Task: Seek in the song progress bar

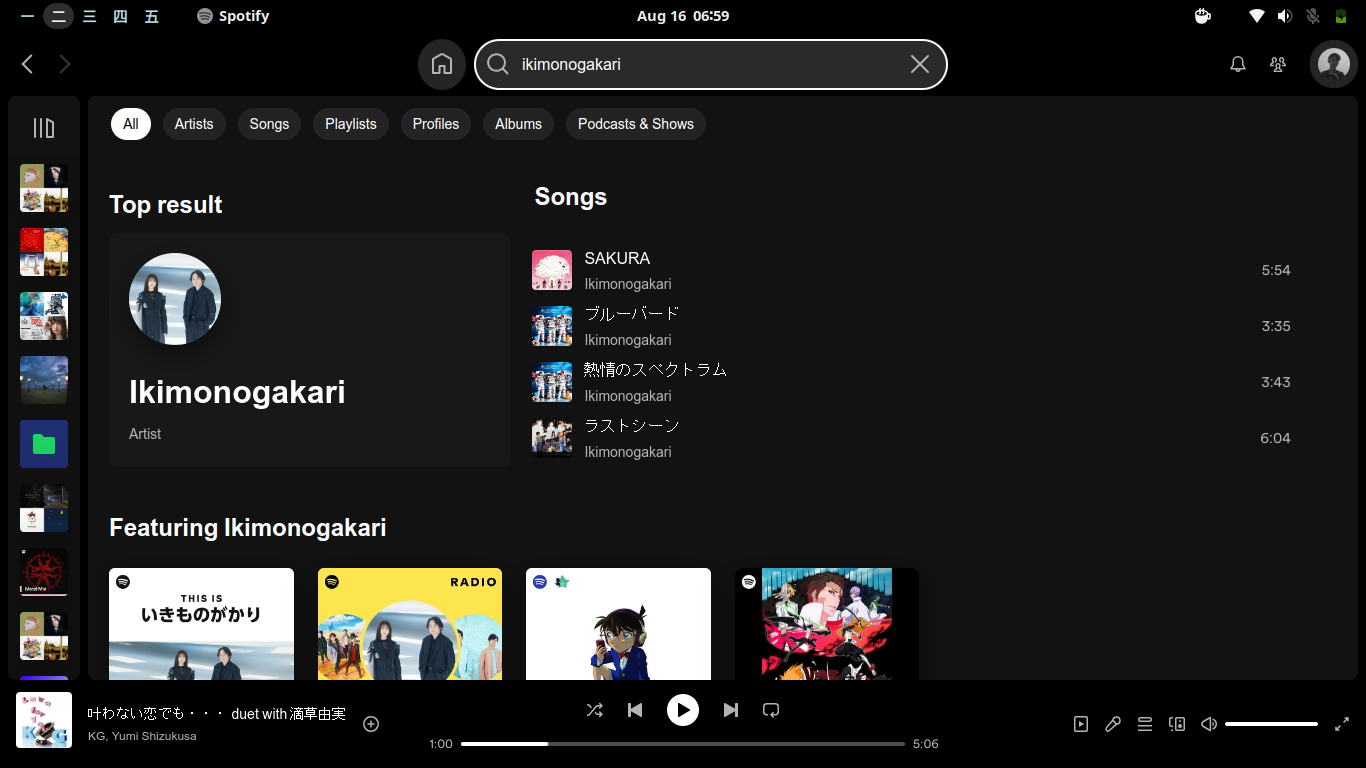Action: pyautogui.click(x=683, y=744)
